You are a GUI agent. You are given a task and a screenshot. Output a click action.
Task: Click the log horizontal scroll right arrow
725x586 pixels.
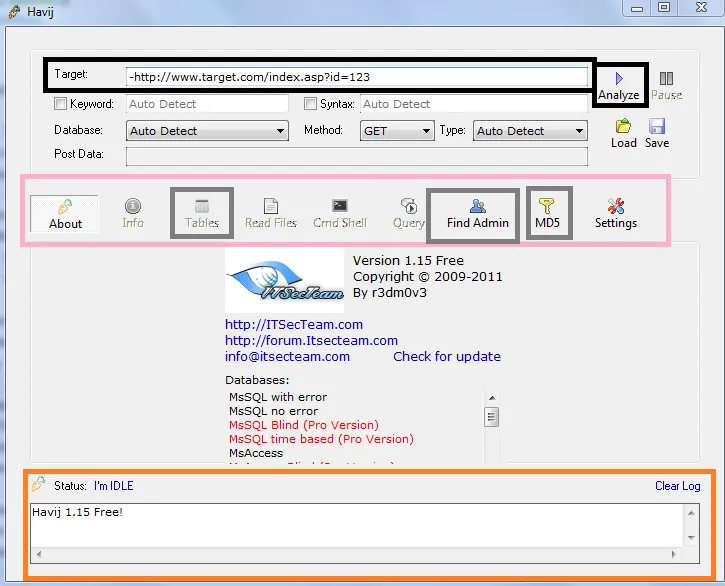pos(673,554)
